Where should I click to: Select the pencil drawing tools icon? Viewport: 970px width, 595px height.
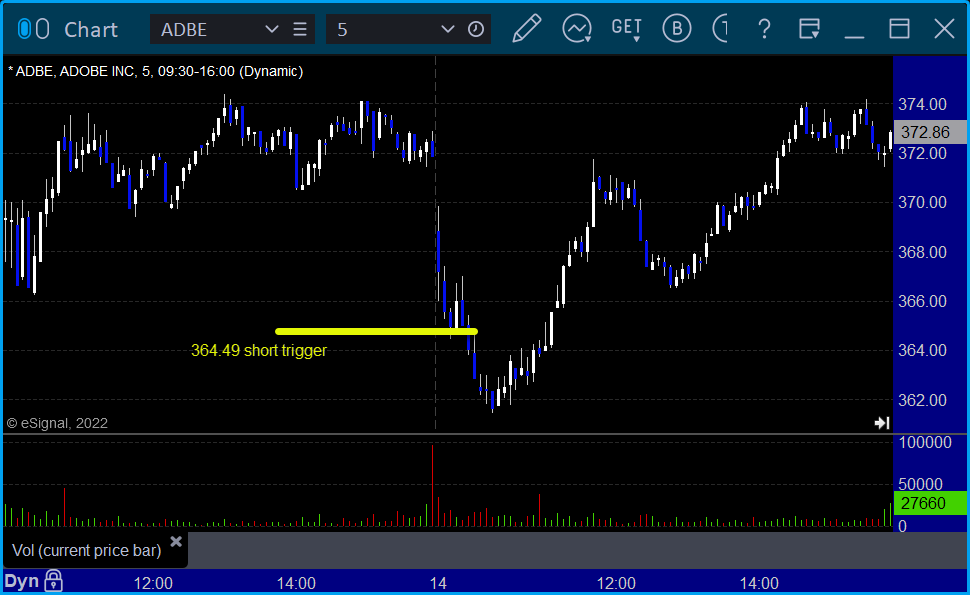[527, 28]
